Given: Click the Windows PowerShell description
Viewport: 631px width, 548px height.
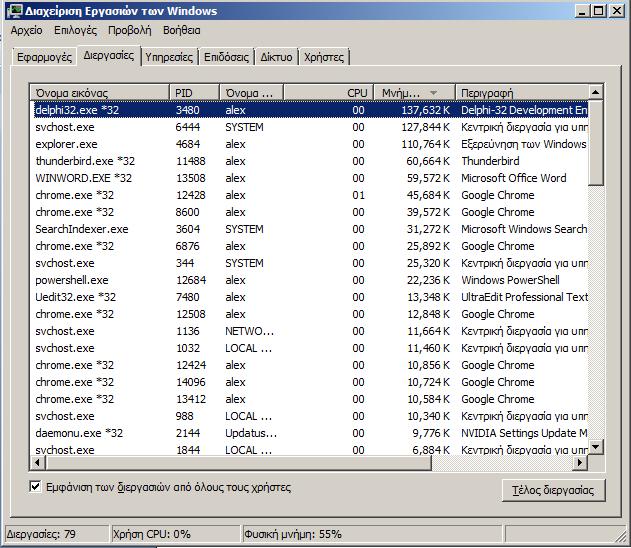Looking at the screenshot, I should [x=510, y=280].
